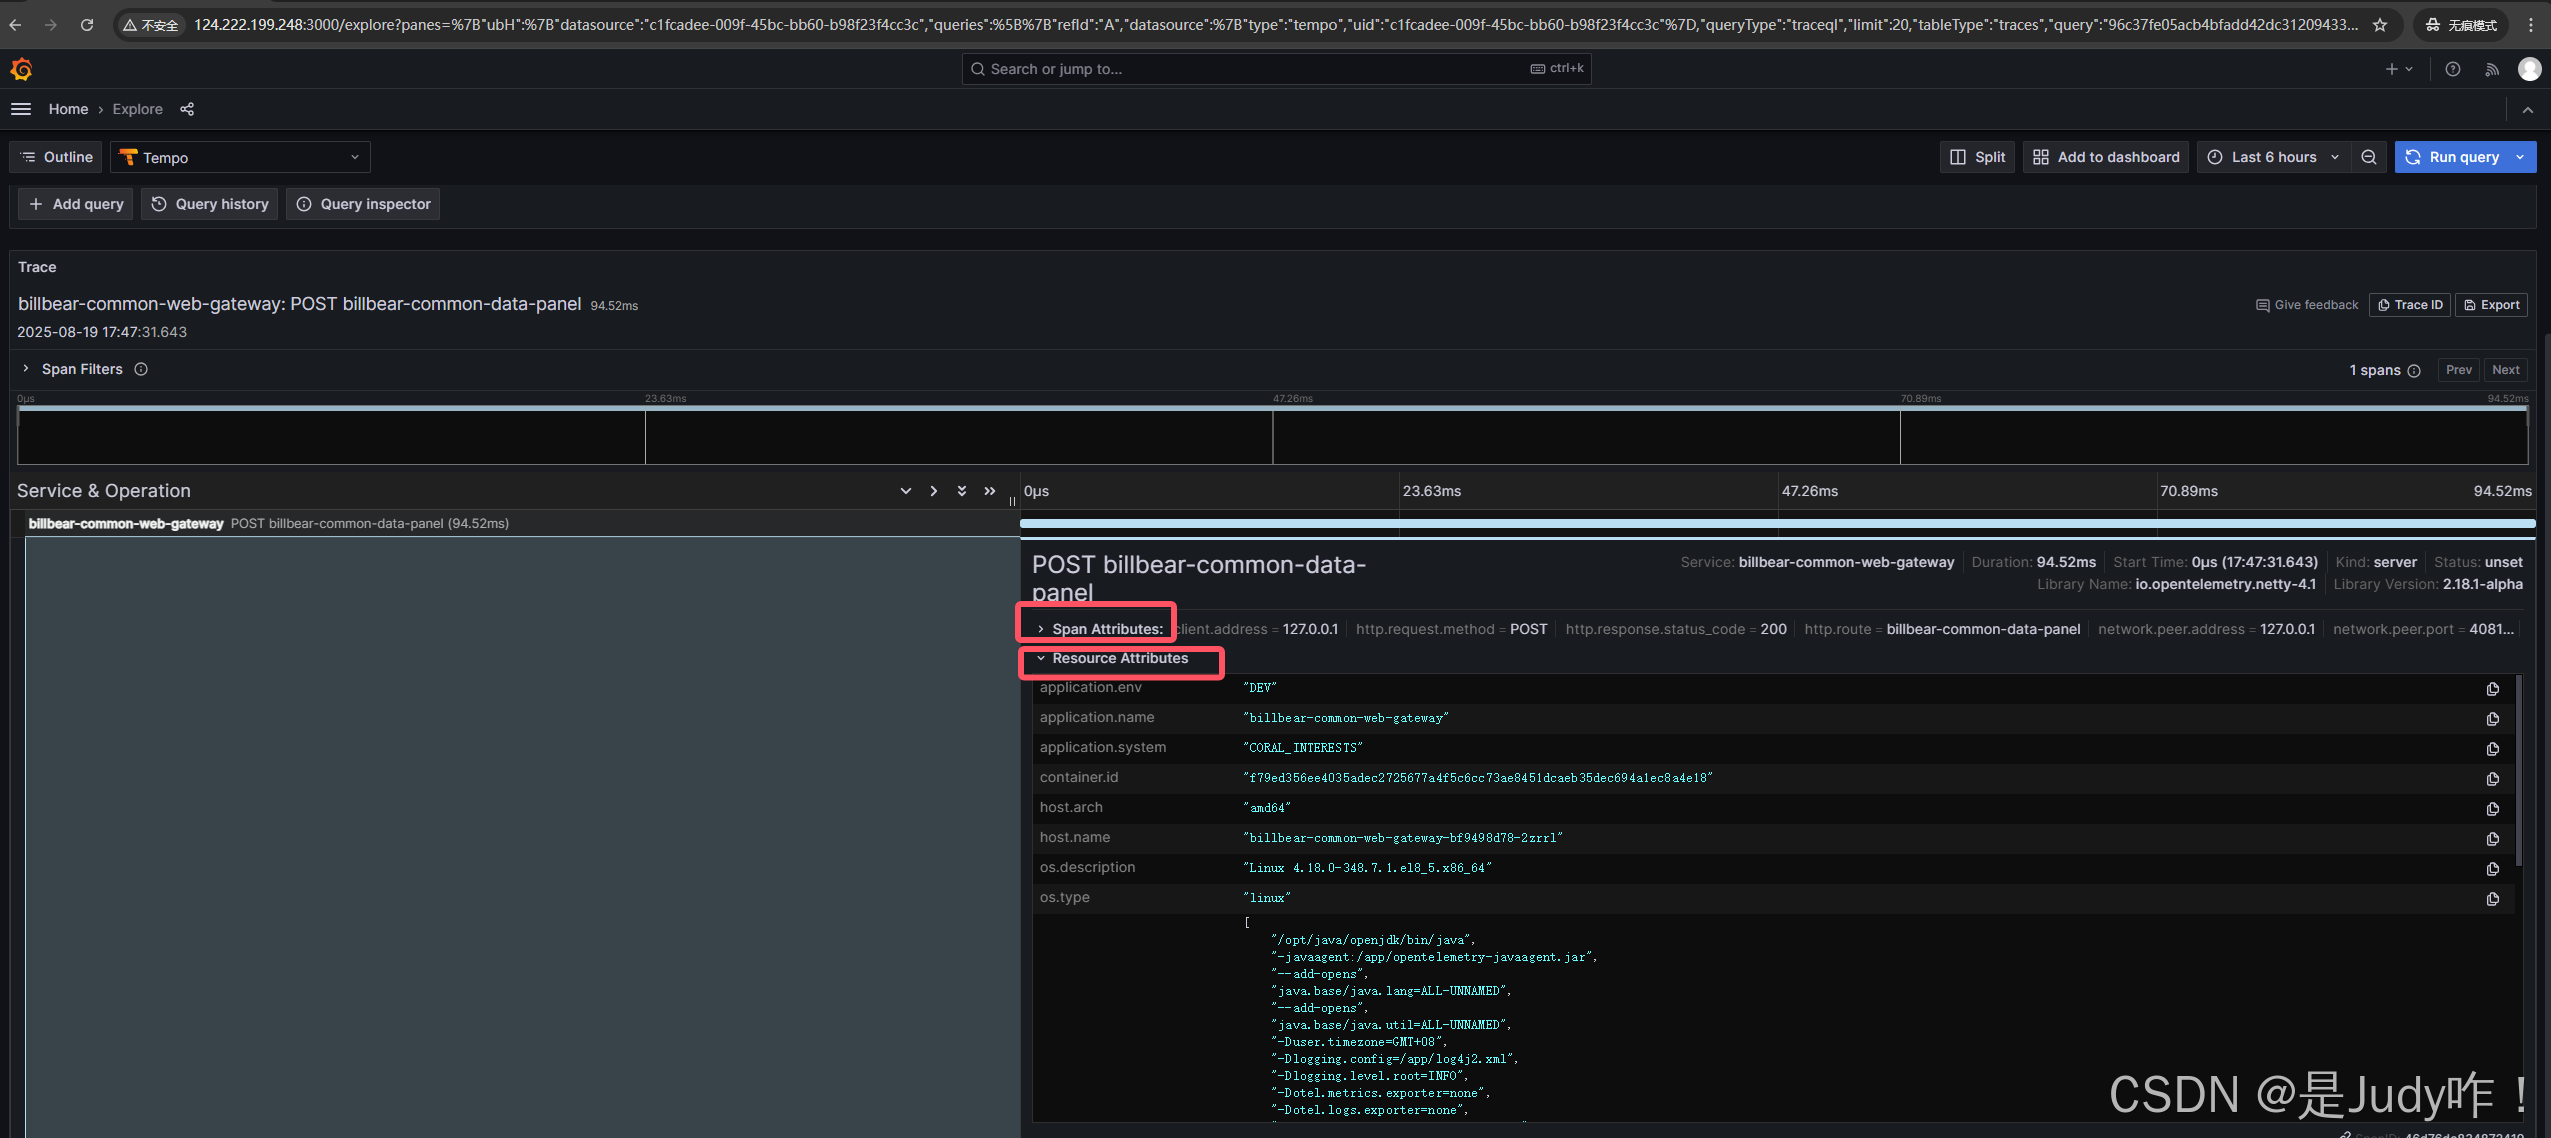Viewport: 2551px width, 1138px height.
Task: Copy the application.env attribute value
Action: [x=2492, y=689]
